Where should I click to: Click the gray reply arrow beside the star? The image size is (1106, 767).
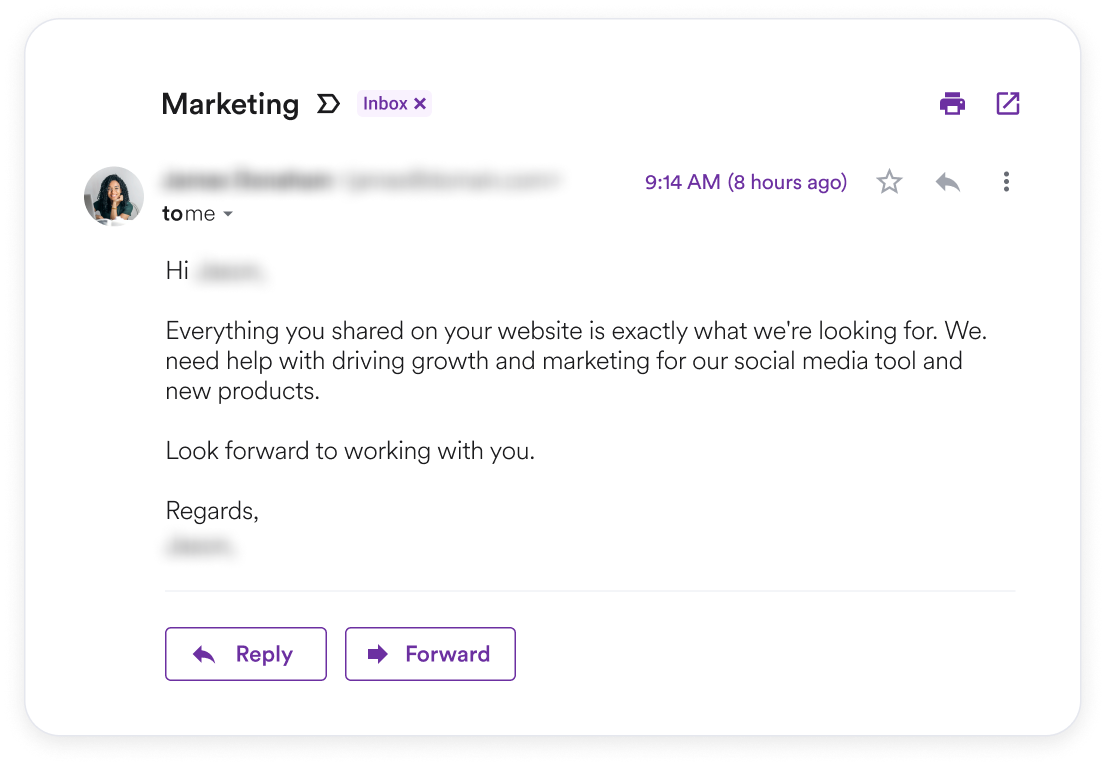[947, 182]
